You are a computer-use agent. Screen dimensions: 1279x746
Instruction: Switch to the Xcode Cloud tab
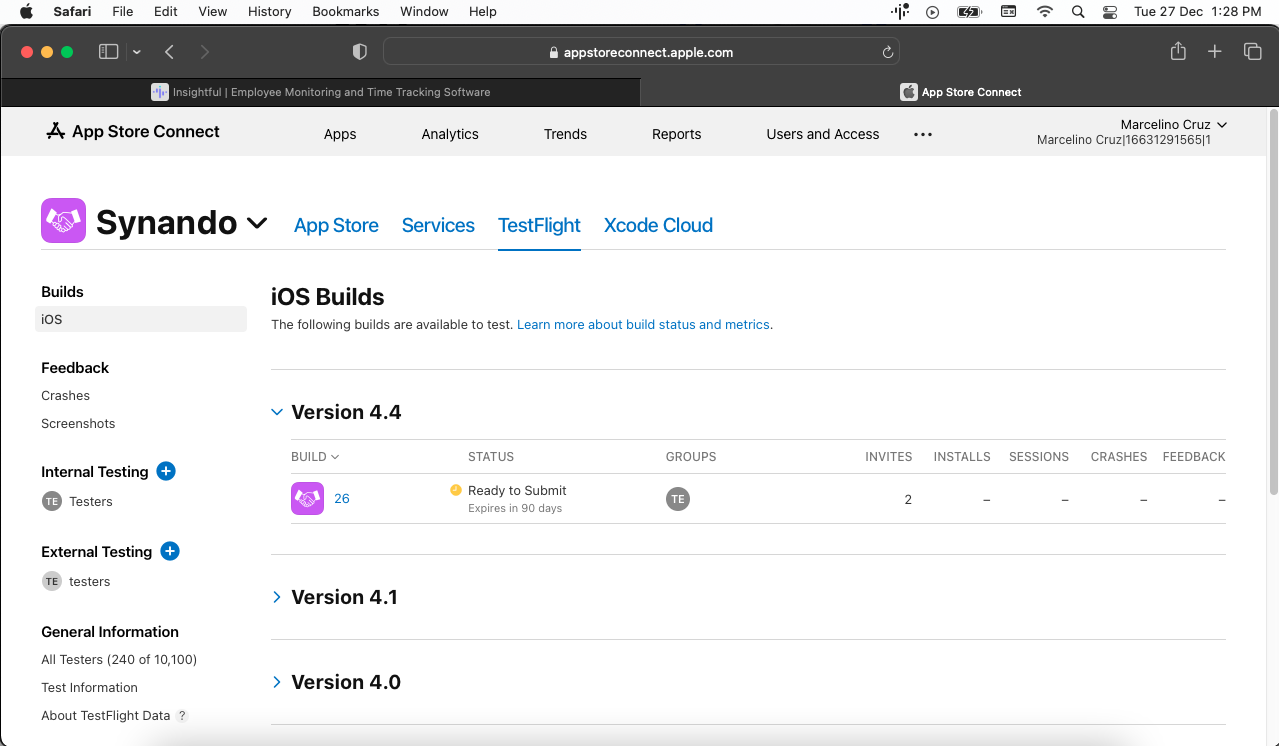point(658,225)
